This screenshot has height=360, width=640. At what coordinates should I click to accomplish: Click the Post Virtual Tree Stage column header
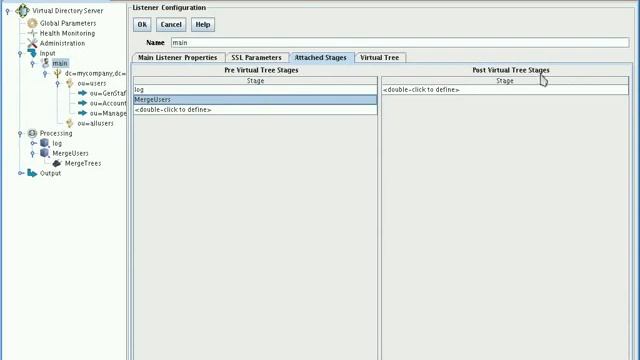(505, 81)
